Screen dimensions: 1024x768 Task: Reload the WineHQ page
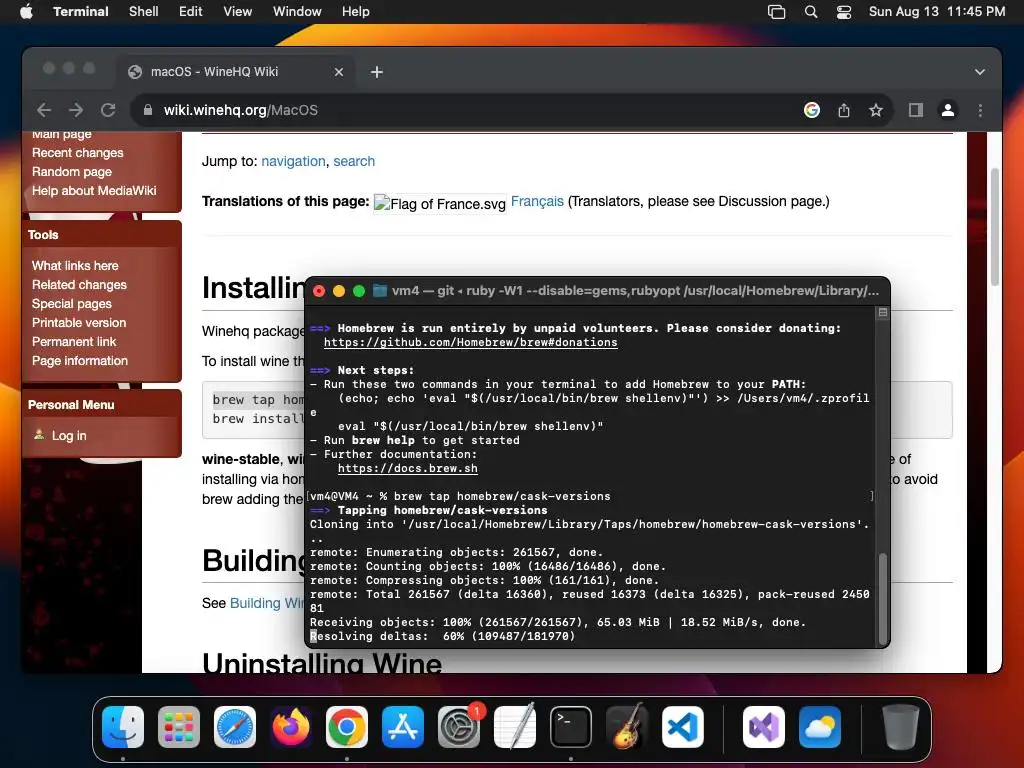click(x=108, y=110)
